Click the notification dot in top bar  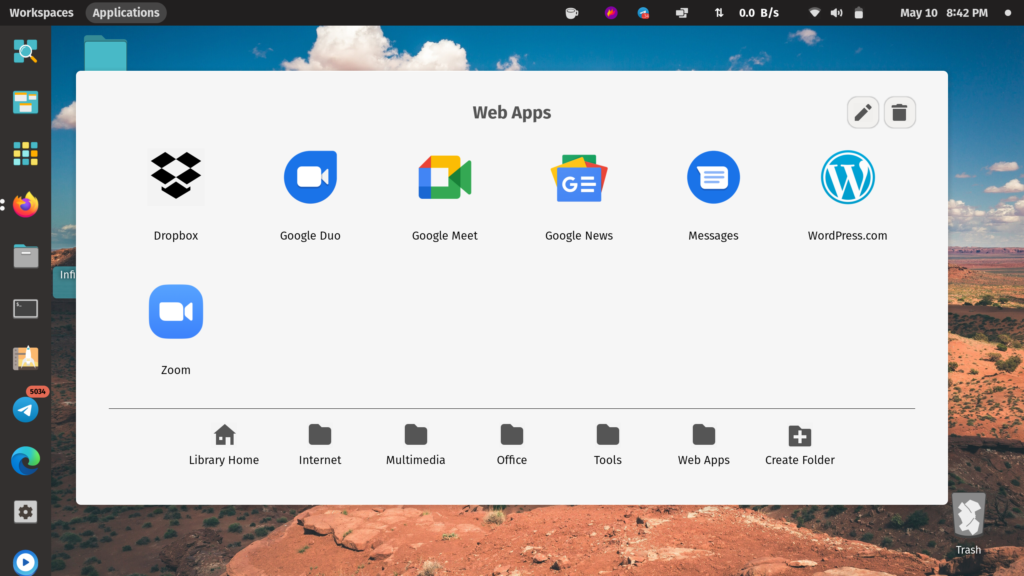pyautogui.click(x=1008, y=12)
